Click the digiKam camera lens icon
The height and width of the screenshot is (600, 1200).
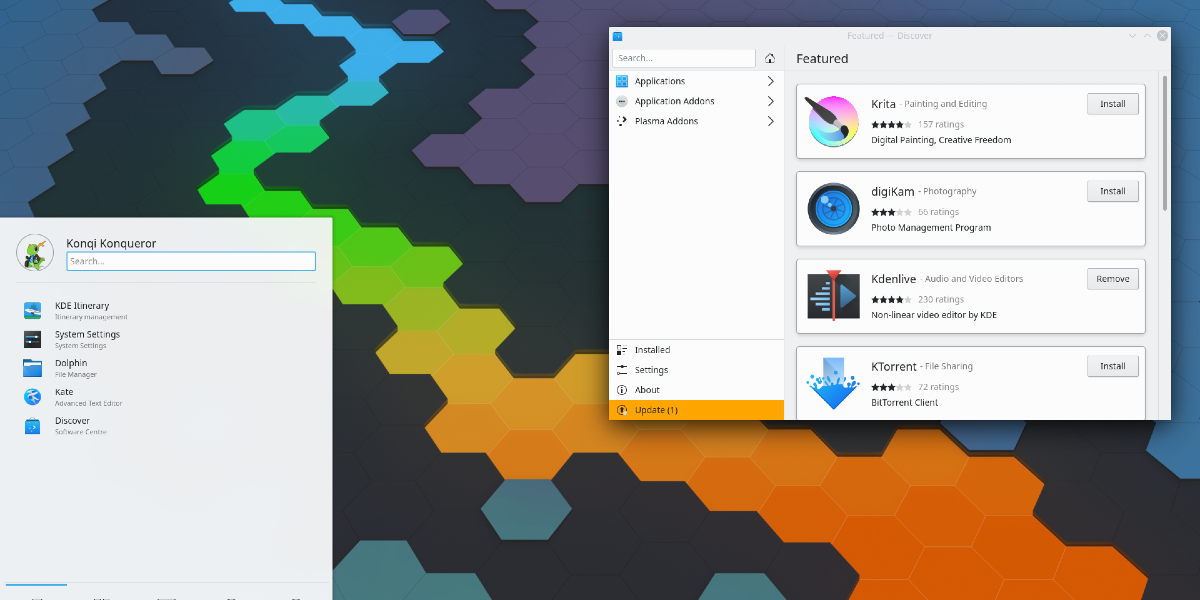click(x=832, y=209)
